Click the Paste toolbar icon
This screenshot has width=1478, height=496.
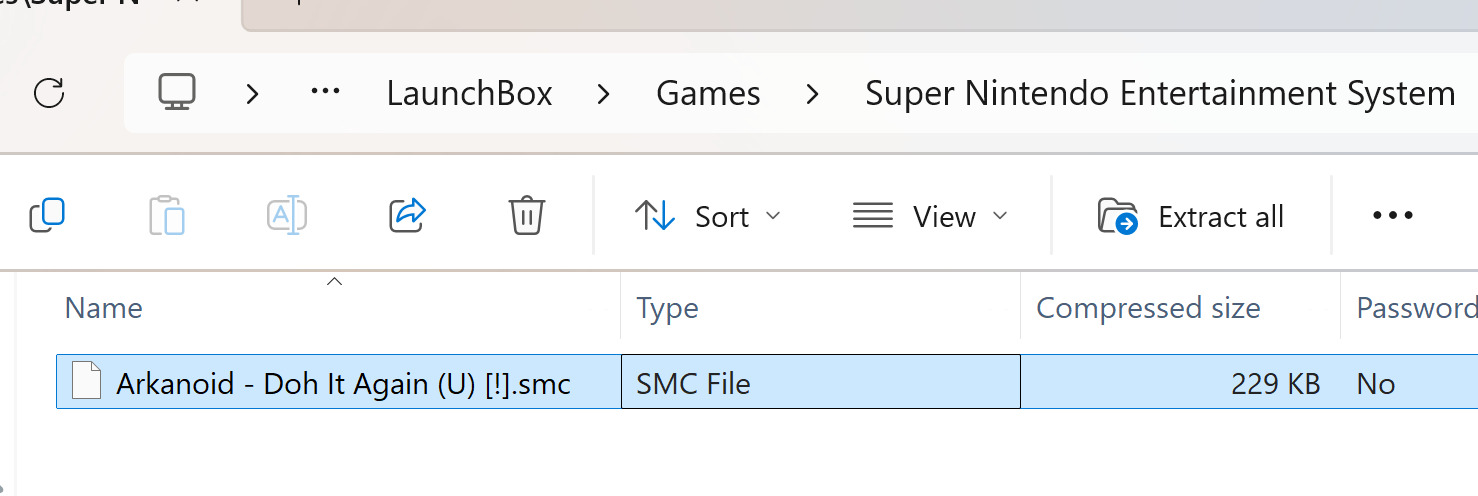point(167,215)
